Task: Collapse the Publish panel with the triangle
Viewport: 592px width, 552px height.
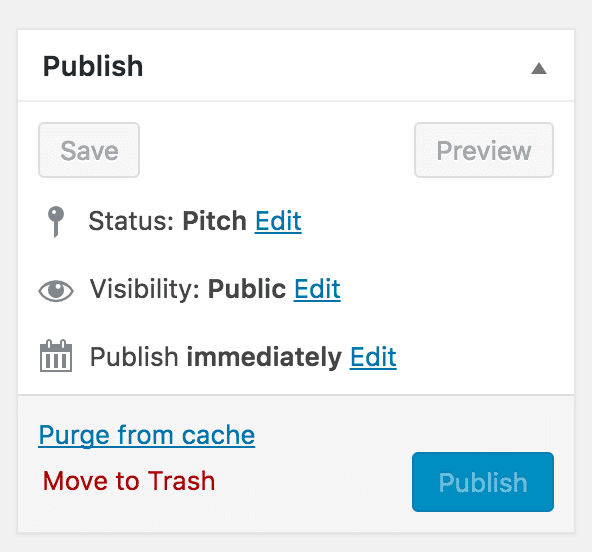Action: tap(539, 69)
